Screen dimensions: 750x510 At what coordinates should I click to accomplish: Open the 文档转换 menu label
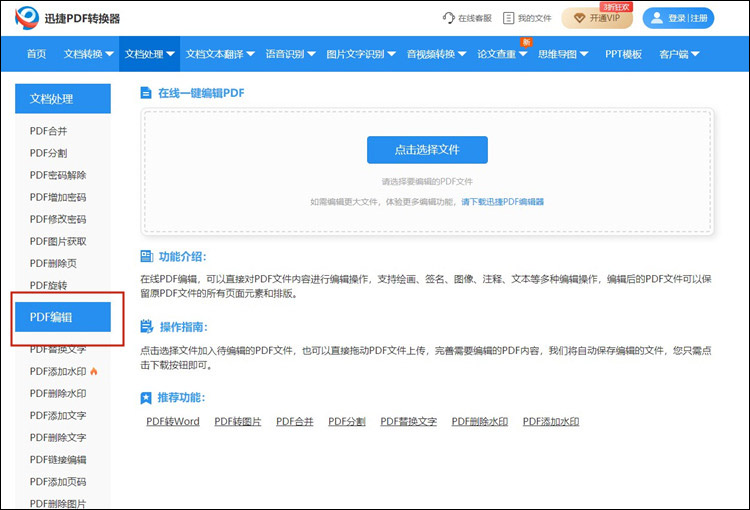click(84, 54)
